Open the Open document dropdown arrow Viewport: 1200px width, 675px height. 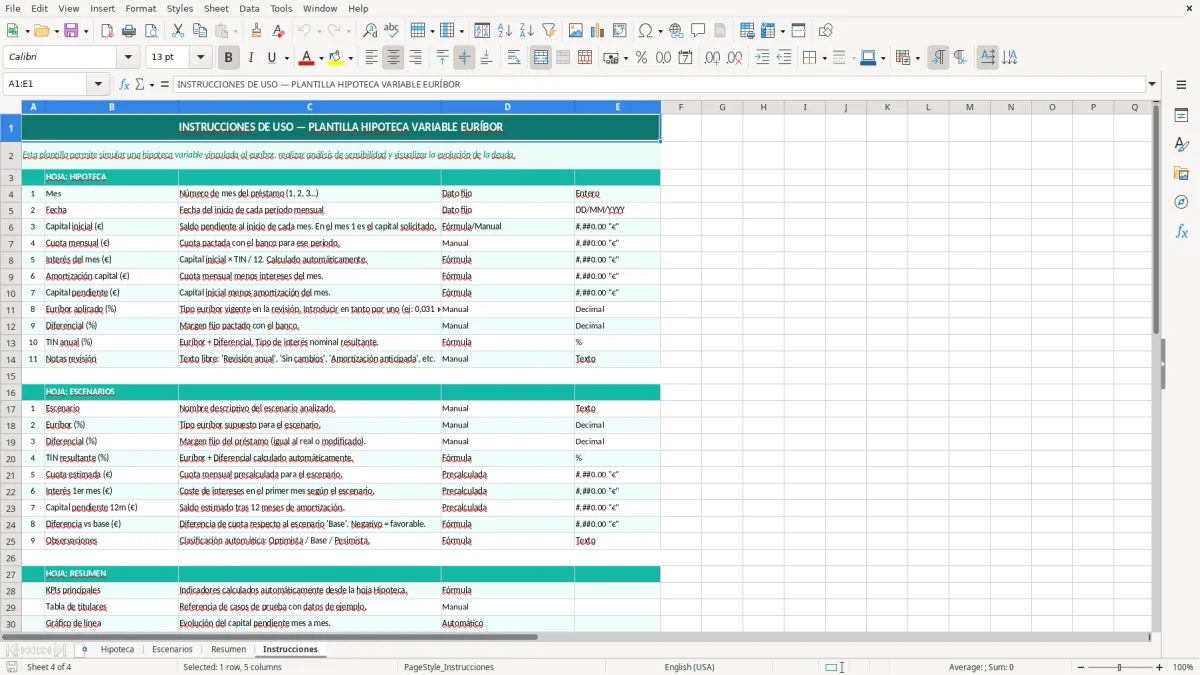click(55, 31)
